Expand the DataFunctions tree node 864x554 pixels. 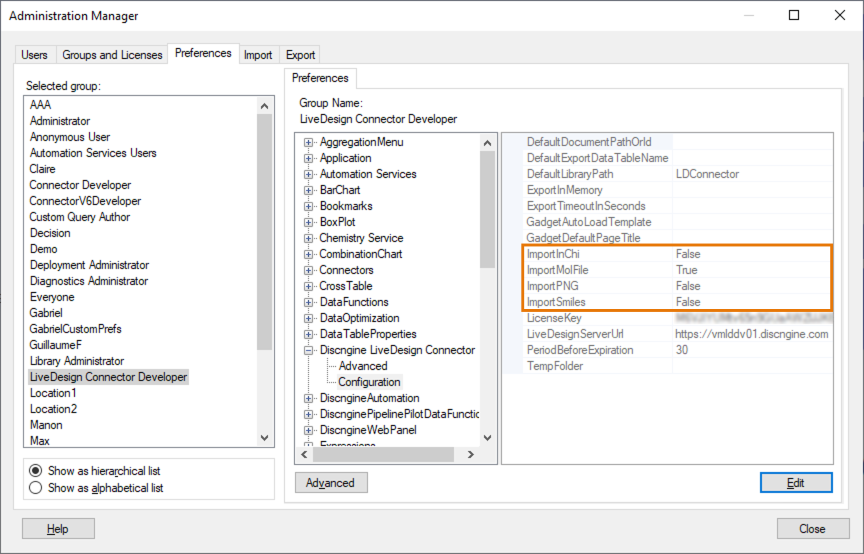[x=309, y=302]
